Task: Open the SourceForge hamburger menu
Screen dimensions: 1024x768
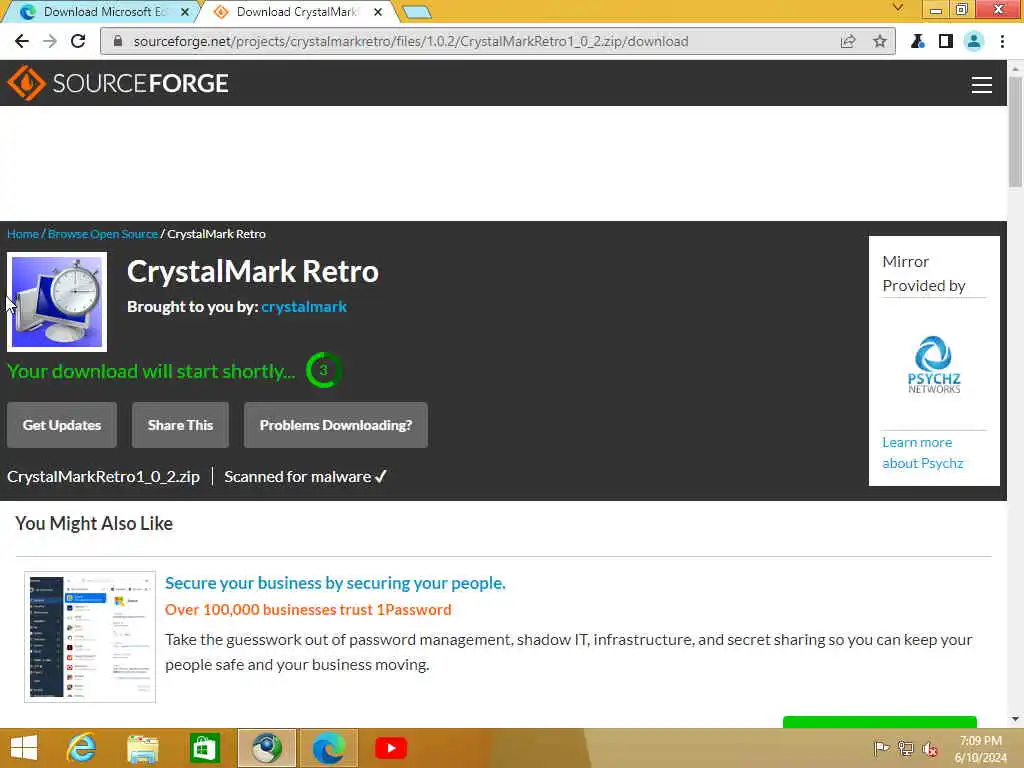Action: [x=982, y=84]
